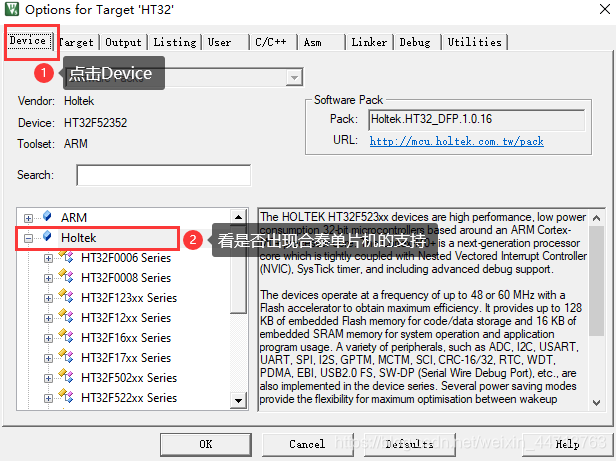Click device tree scroll down arrow
Image resolution: width=616 pixels, height=461 pixels.
pos(238,401)
